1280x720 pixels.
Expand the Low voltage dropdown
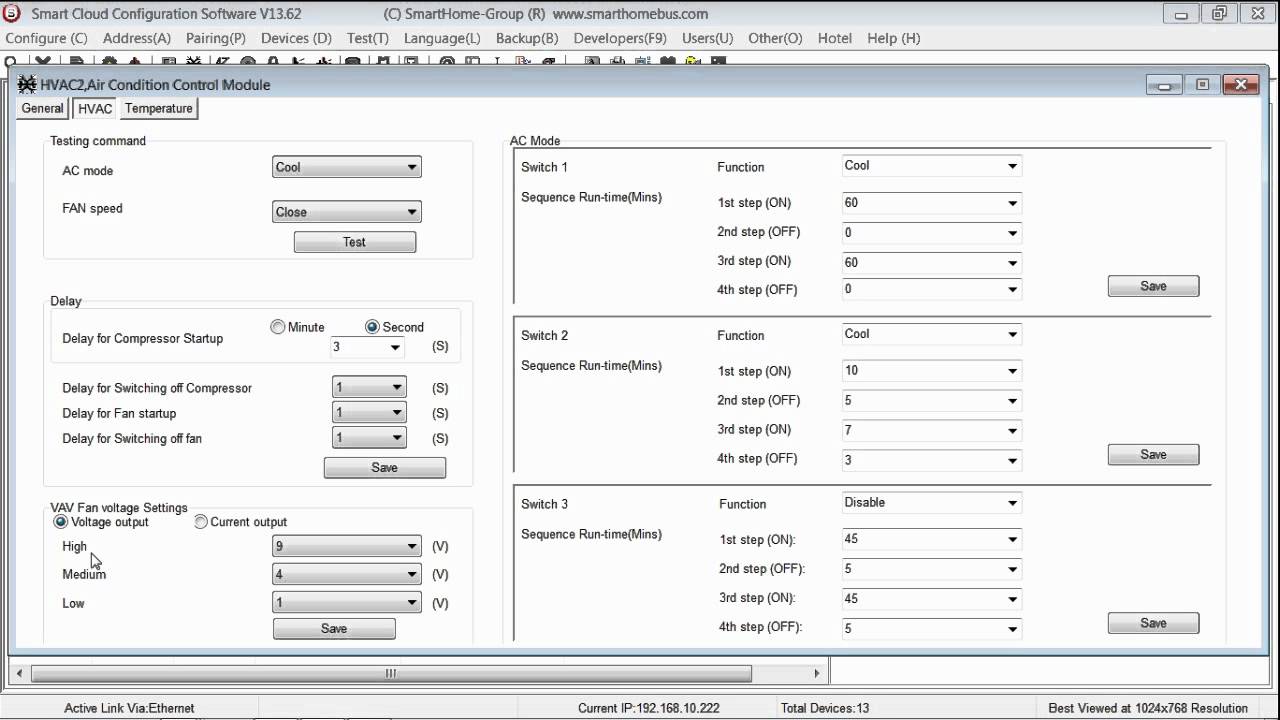pyautogui.click(x=346, y=603)
